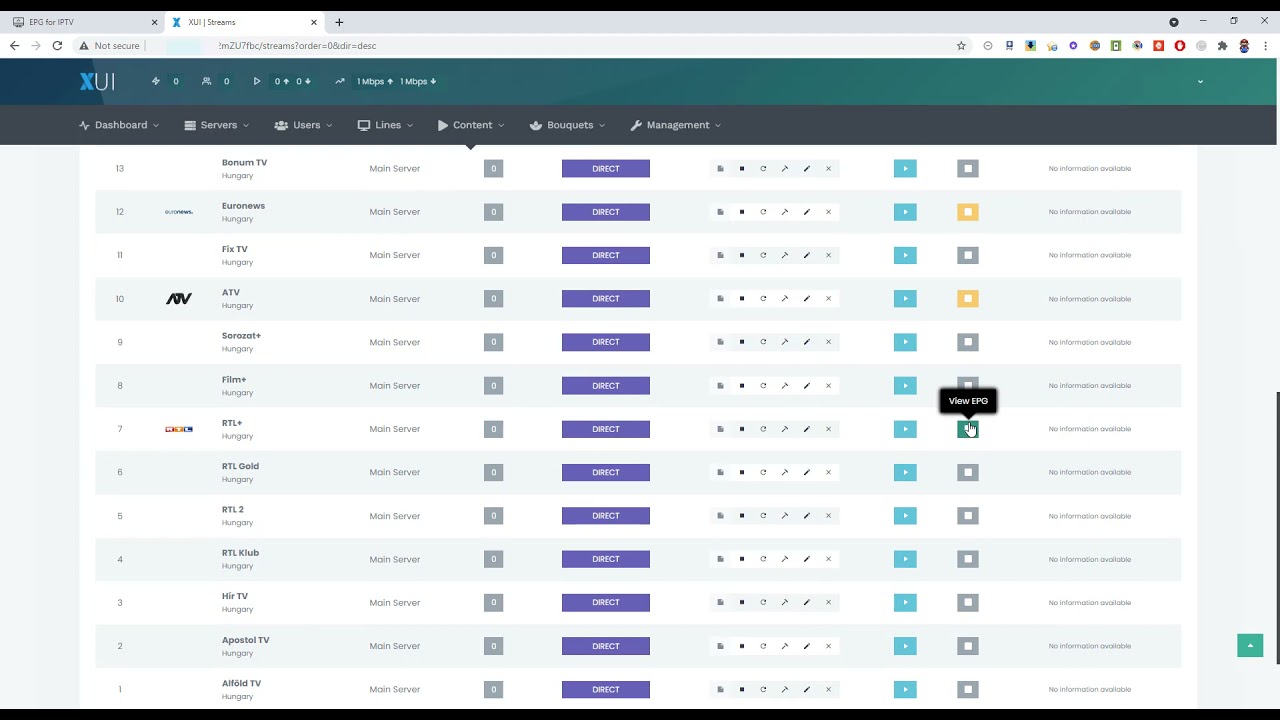Open the player for RTL+ stream
1280x720 pixels.
pyautogui.click(x=905, y=429)
